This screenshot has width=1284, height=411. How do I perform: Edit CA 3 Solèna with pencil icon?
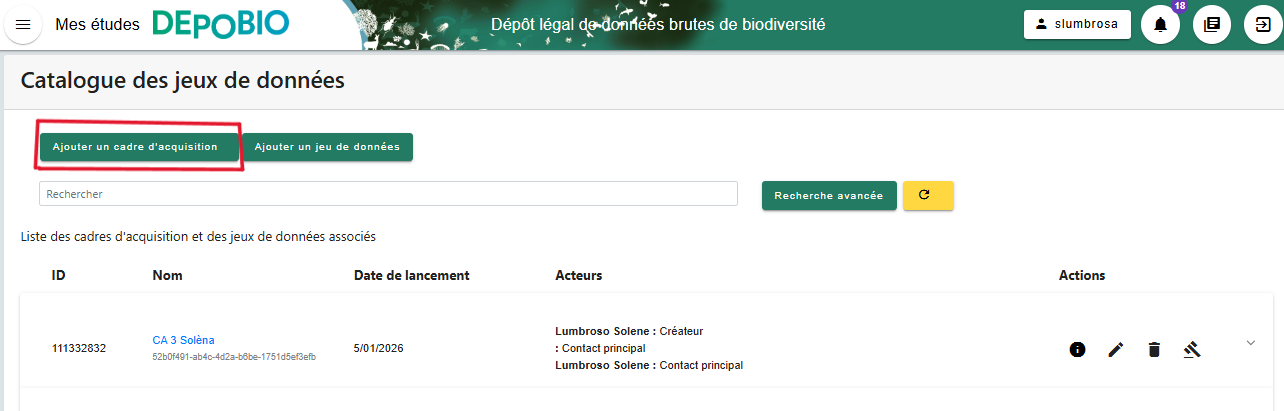[x=1116, y=349]
